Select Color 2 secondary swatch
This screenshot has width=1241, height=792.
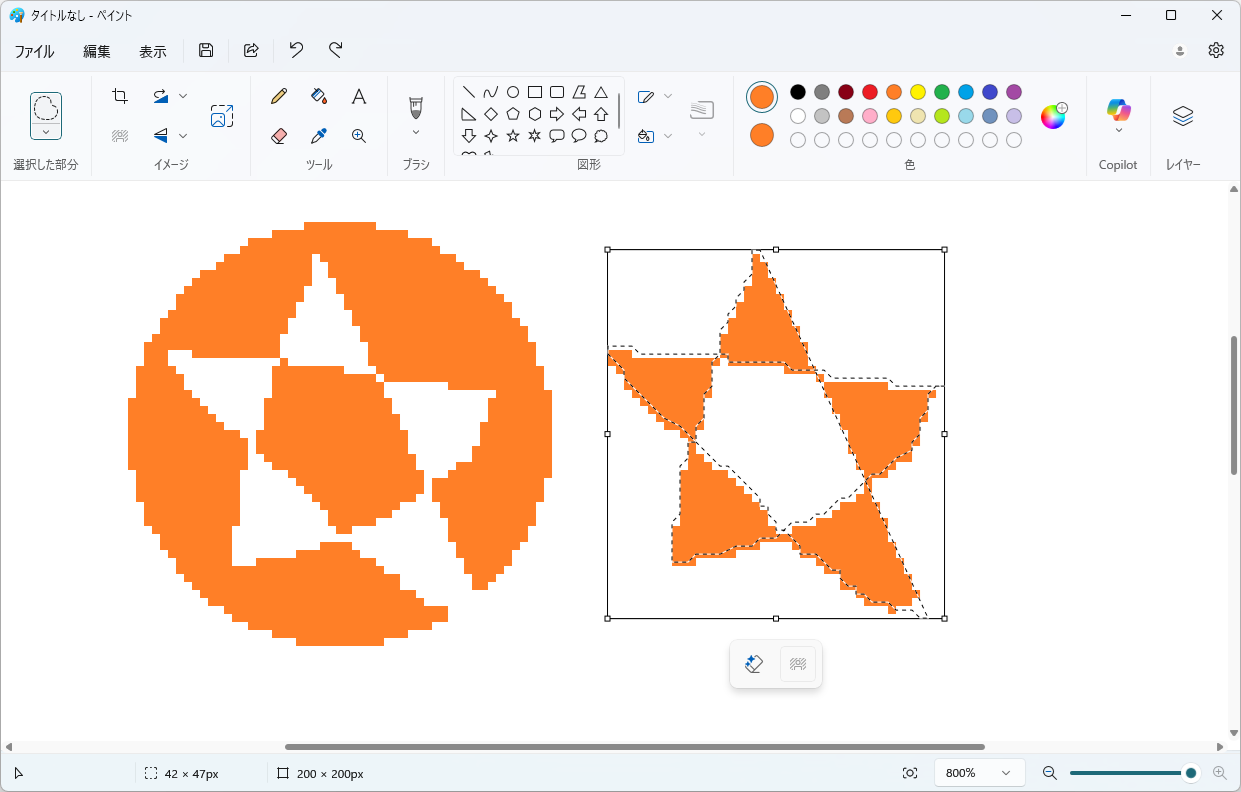point(762,135)
